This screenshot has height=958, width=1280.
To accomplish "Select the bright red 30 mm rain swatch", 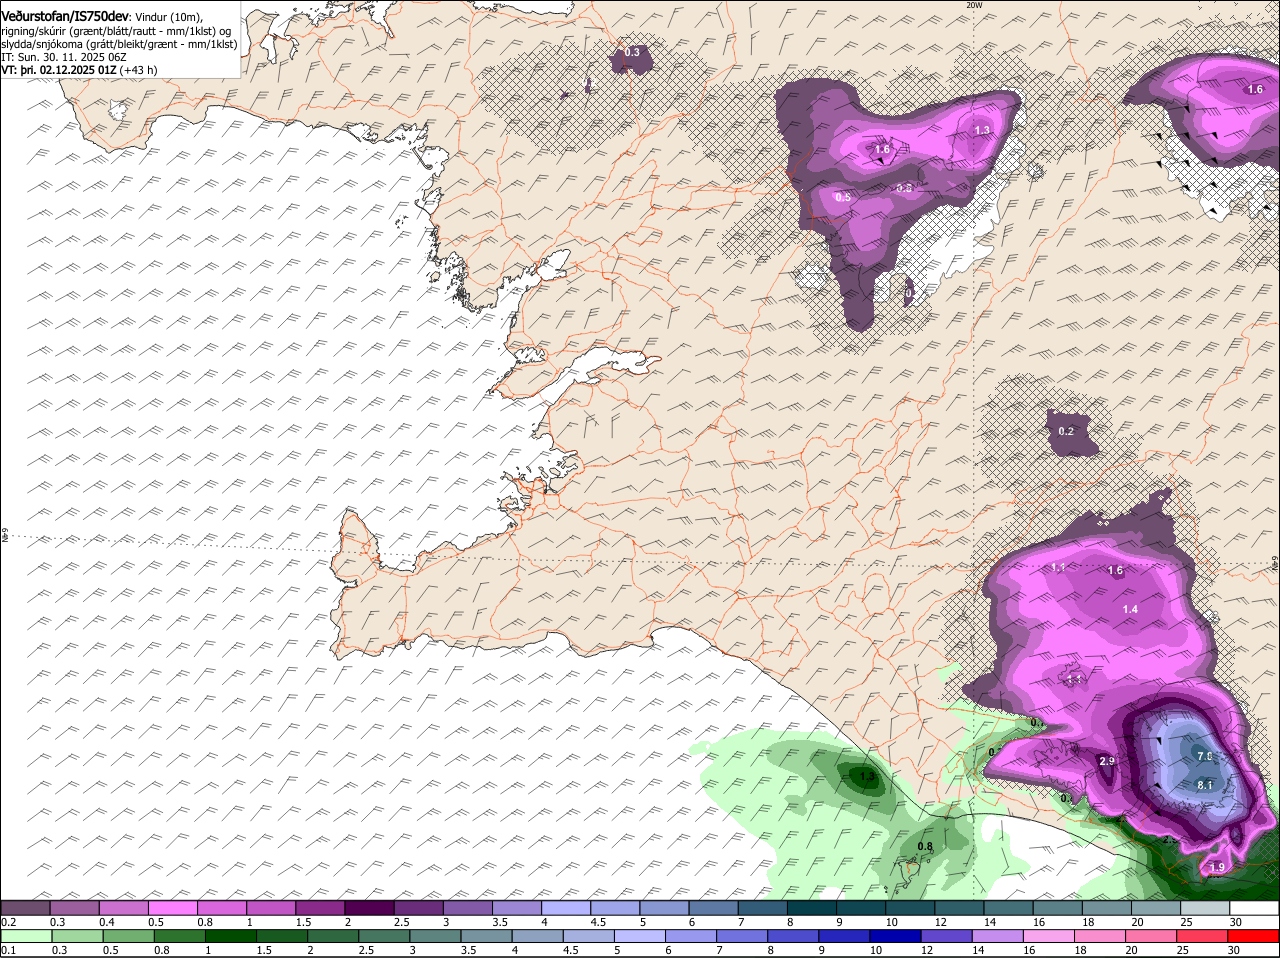I will point(1253,937).
